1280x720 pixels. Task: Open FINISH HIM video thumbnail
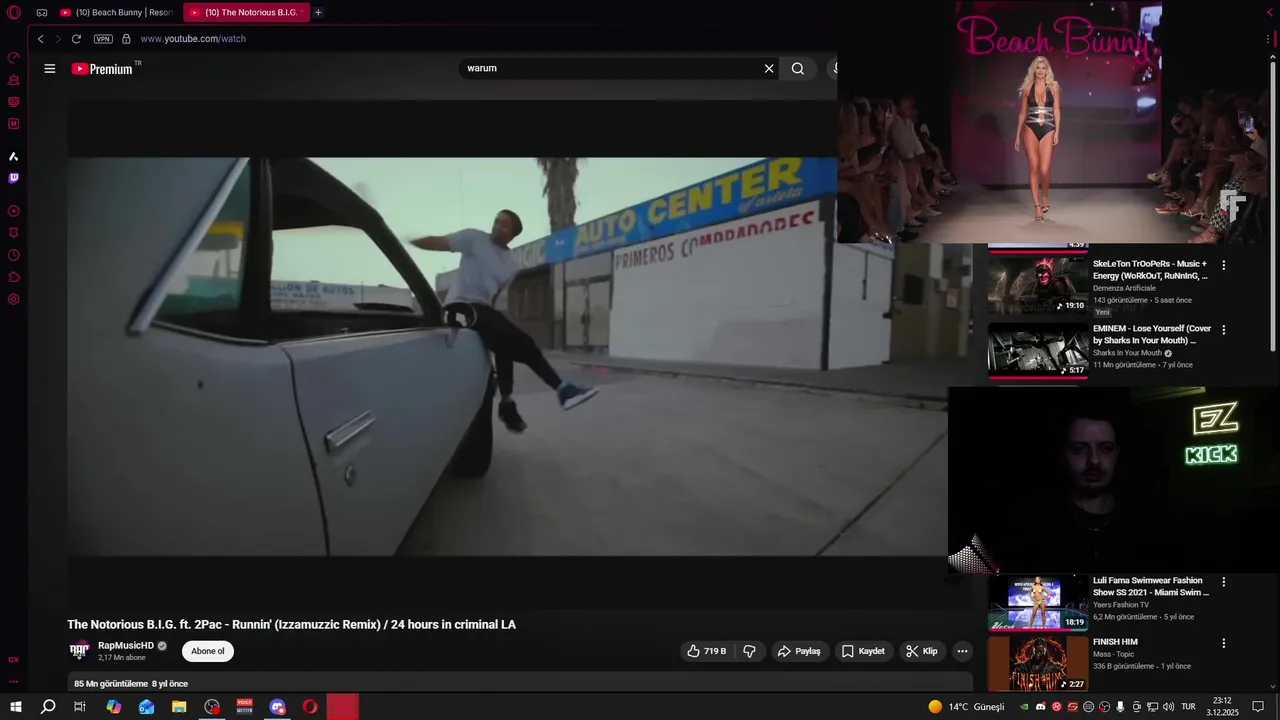point(1038,664)
